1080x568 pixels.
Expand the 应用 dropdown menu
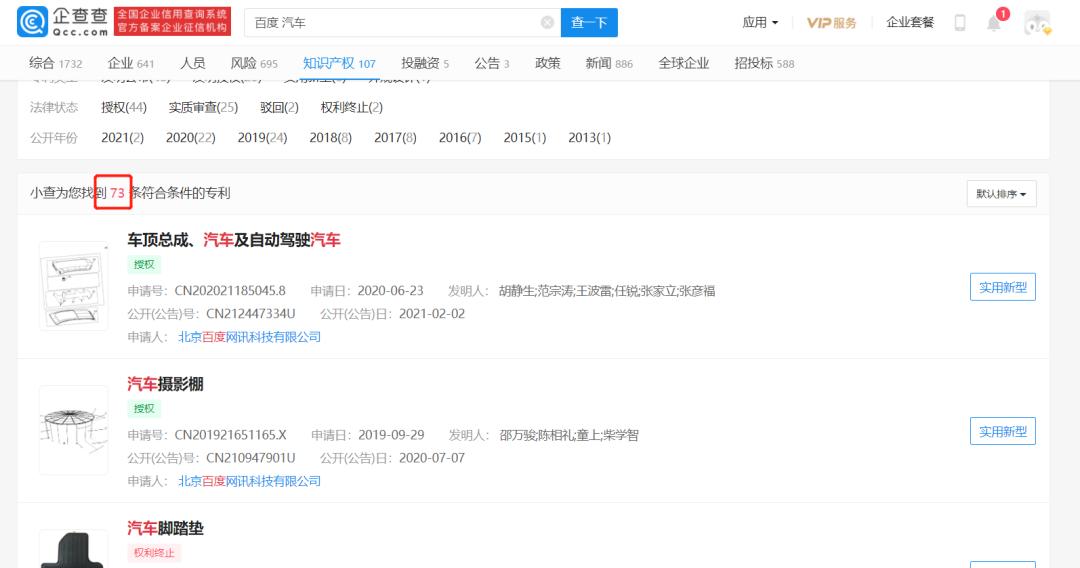pos(760,22)
